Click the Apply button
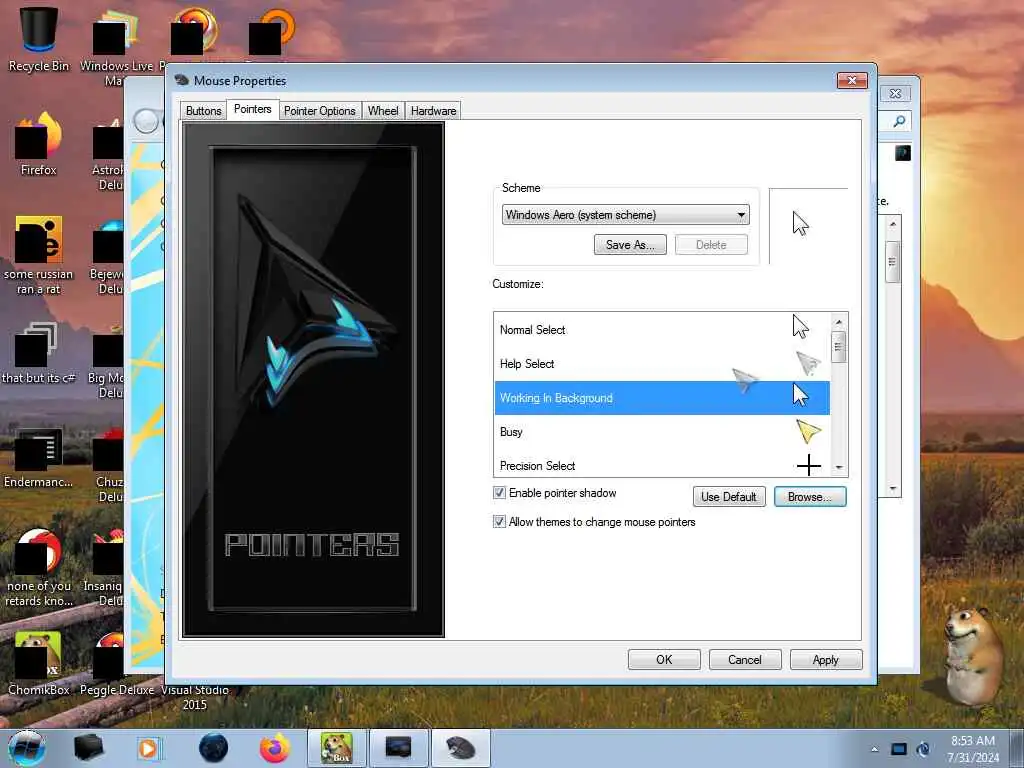This screenshot has width=1024, height=768. [826, 660]
